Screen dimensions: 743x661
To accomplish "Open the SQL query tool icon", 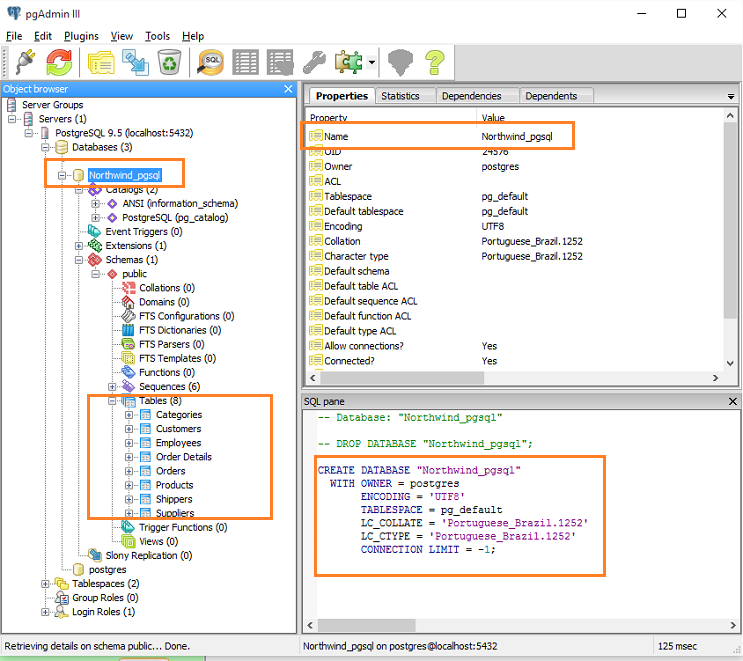I will 211,62.
